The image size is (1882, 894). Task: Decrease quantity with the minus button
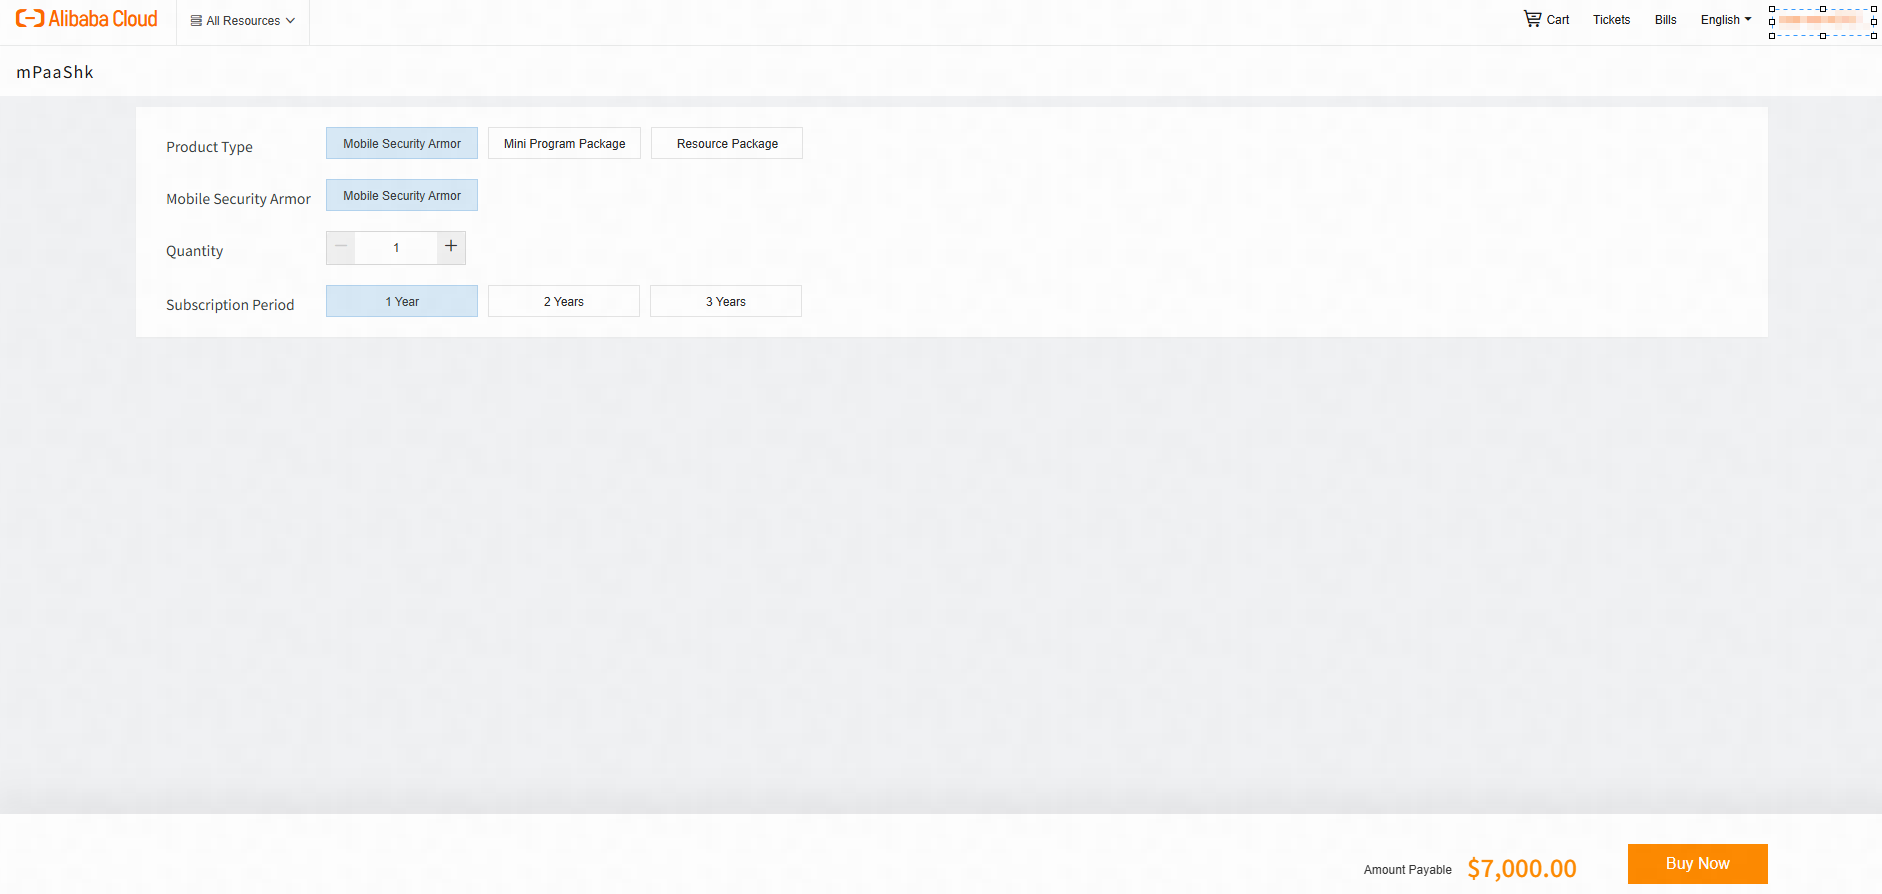(341, 247)
